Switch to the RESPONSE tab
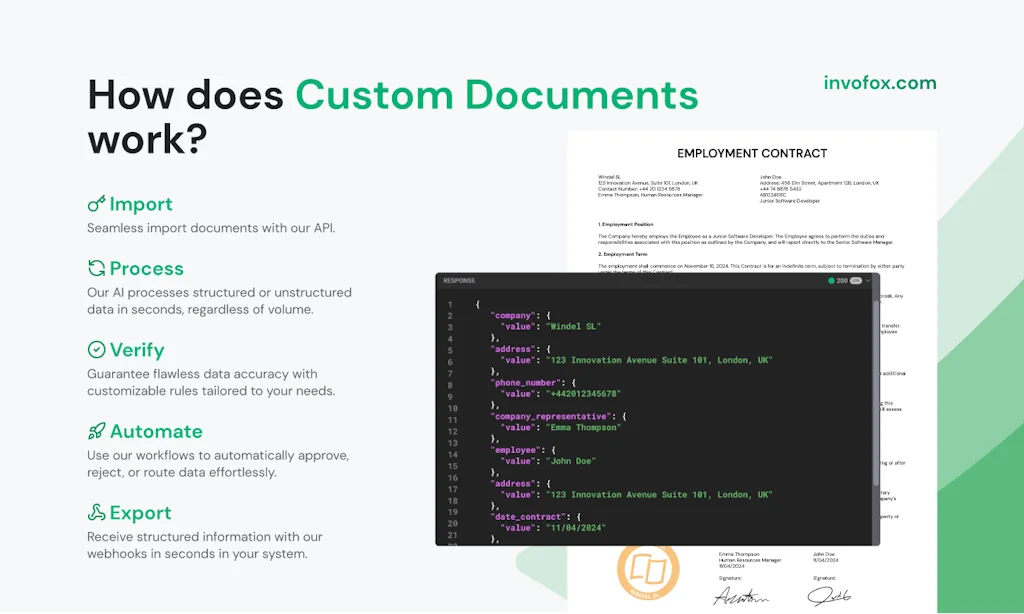The image size is (1024, 614). coord(459,280)
